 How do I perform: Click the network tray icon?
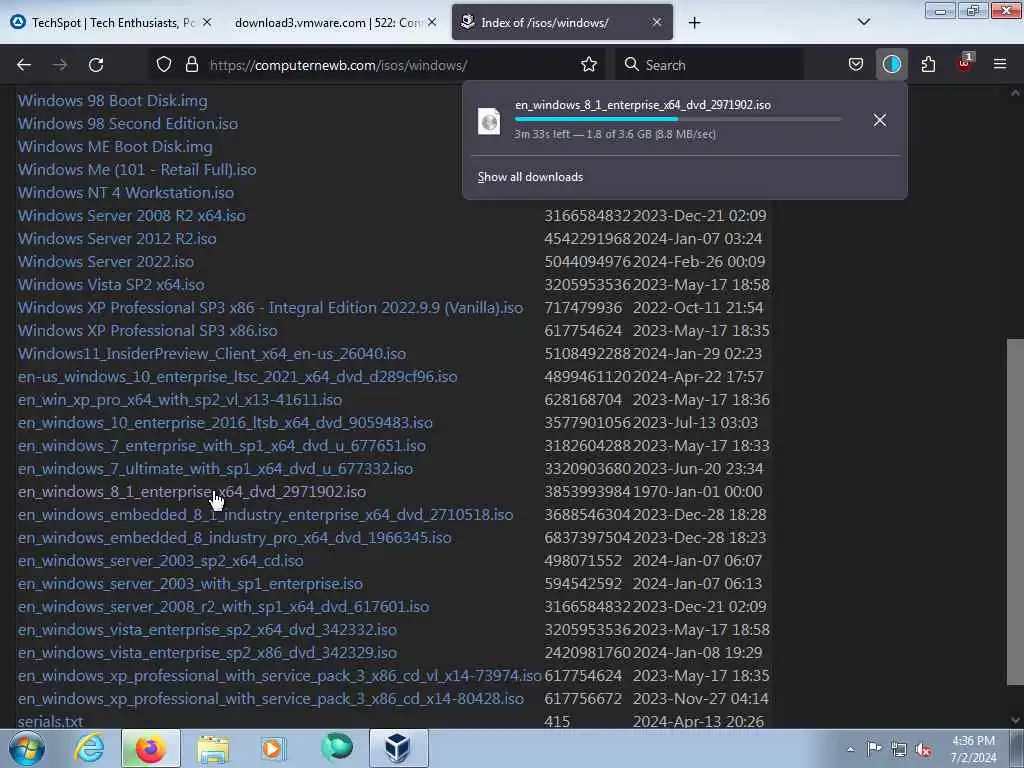pyautogui.click(x=899, y=750)
